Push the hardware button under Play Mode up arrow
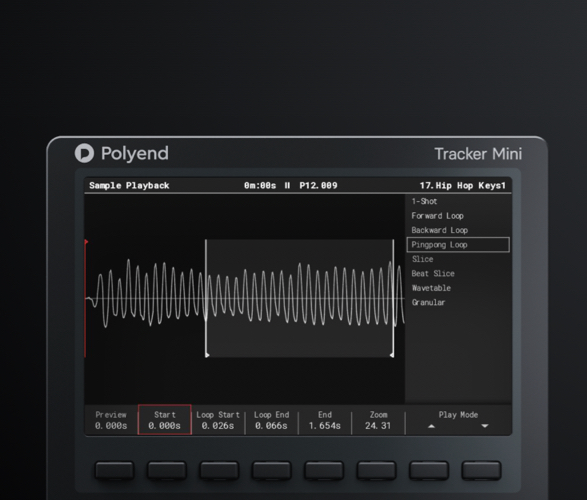Viewport: 587px width, 500px height. point(429,470)
